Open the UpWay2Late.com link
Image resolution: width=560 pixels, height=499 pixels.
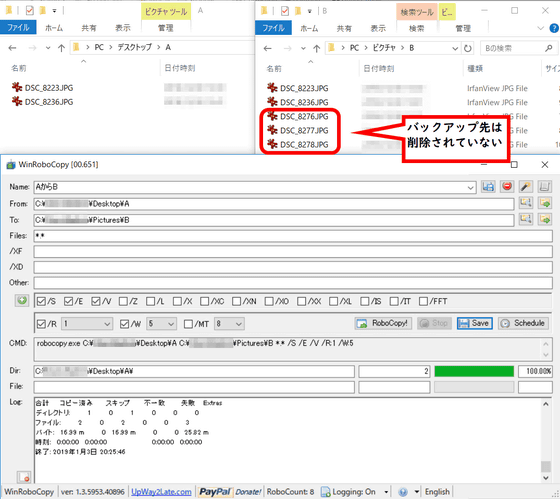coord(161,492)
